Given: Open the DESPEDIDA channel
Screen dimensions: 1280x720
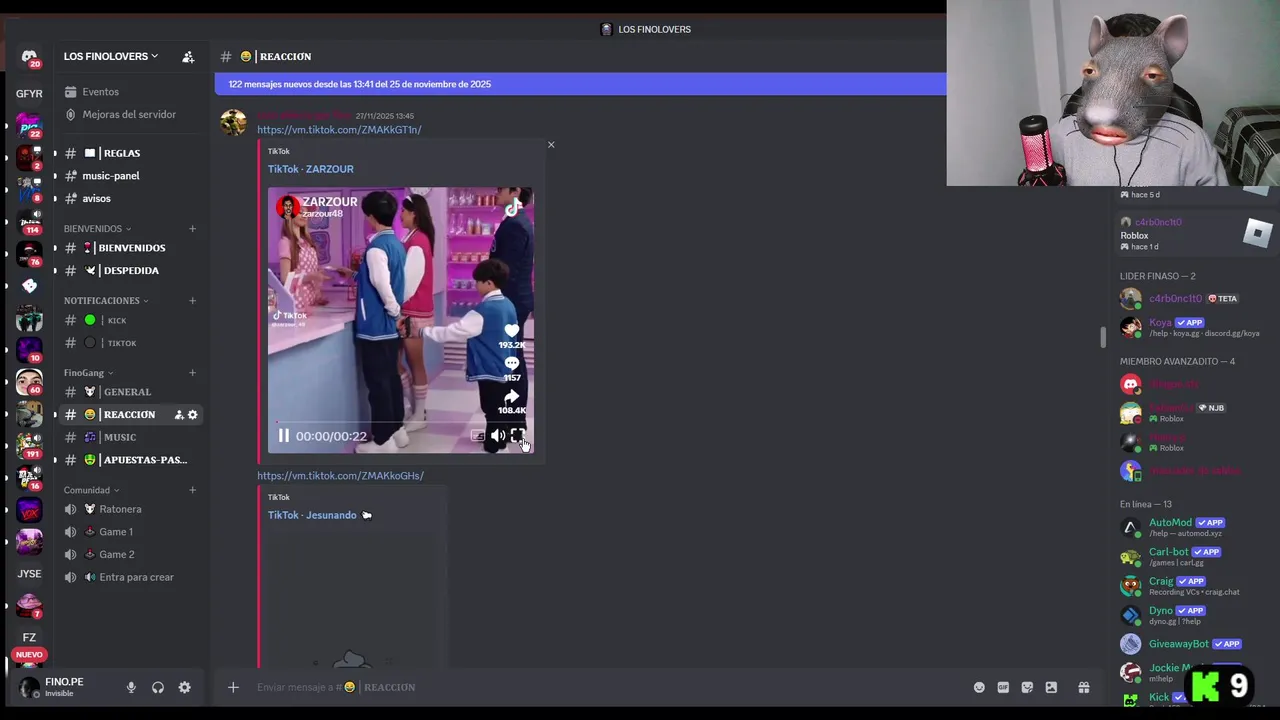Looking at the screenshot, I should click(130, 271).
